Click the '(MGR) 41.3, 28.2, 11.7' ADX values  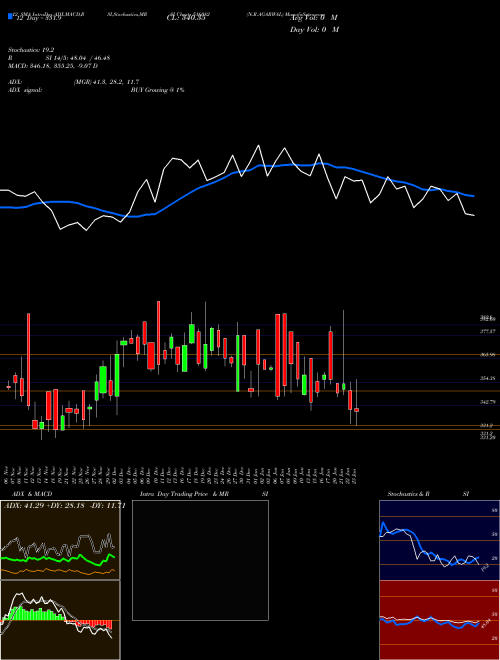click(x=106, y=82)
